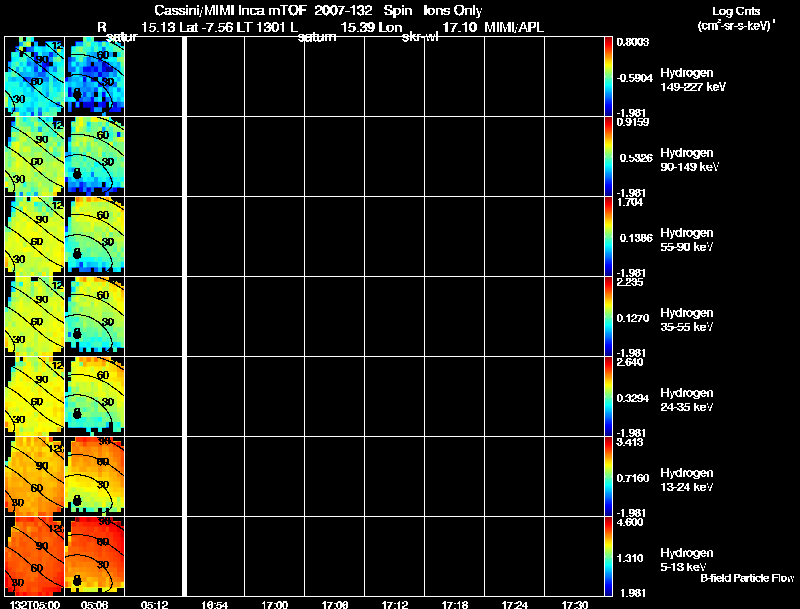Screen dimensions: 800x609
Task: Click the thick white vertical time-gap divider
Action: point(185,316)
